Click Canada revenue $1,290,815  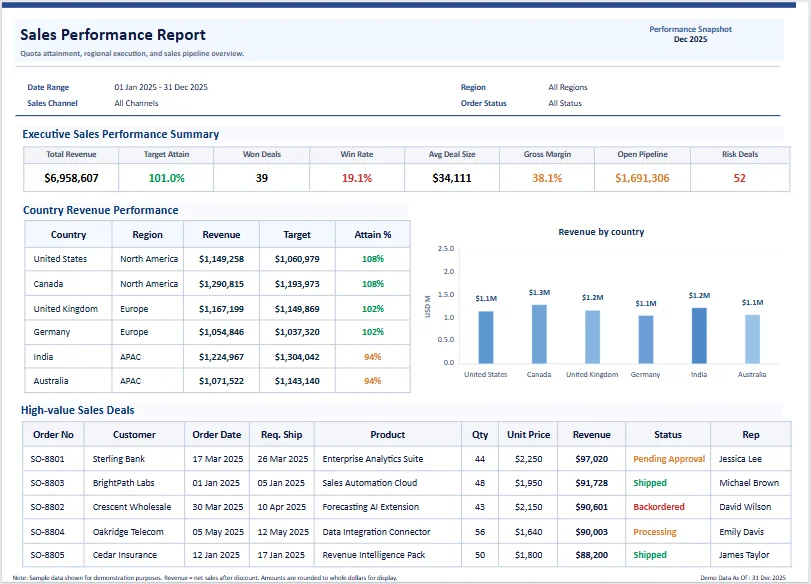pos(221,284)
